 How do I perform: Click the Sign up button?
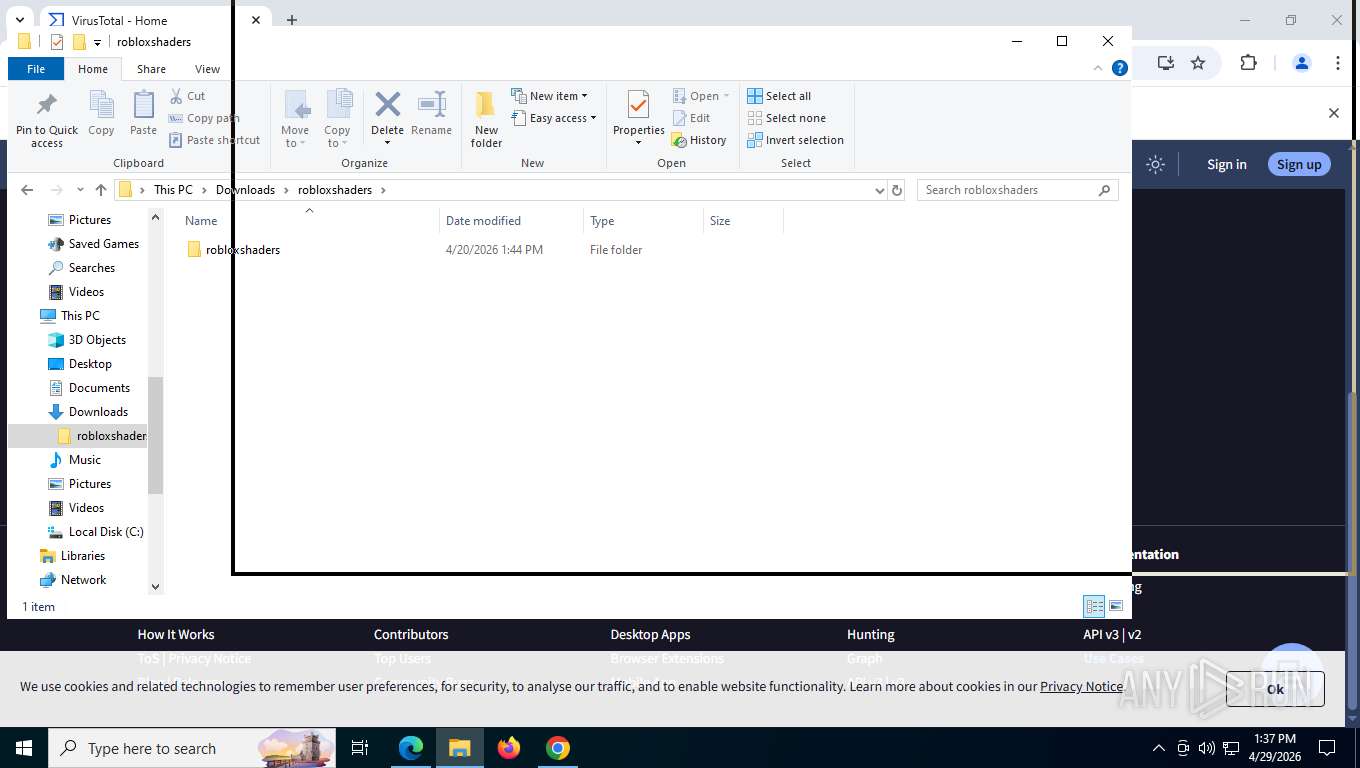(x=1299, y=164)
